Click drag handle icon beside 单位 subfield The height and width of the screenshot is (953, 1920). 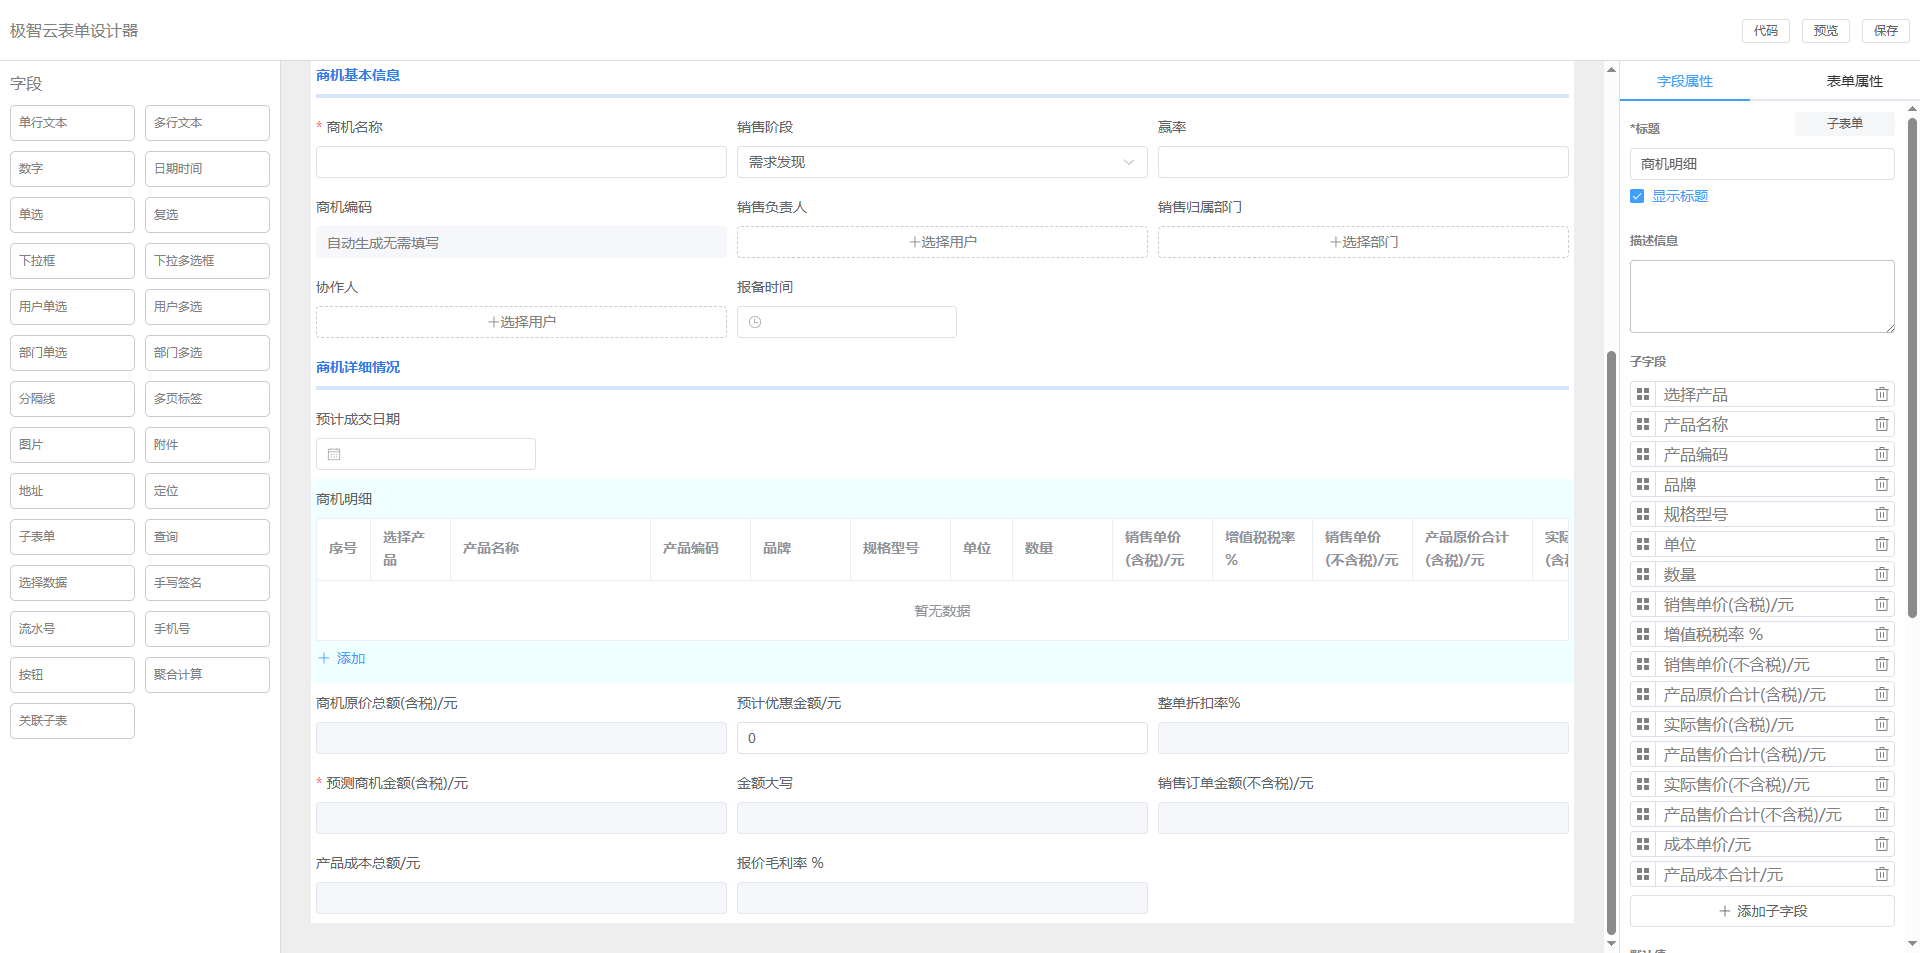pyautogui.click(x=1643, y=544)
